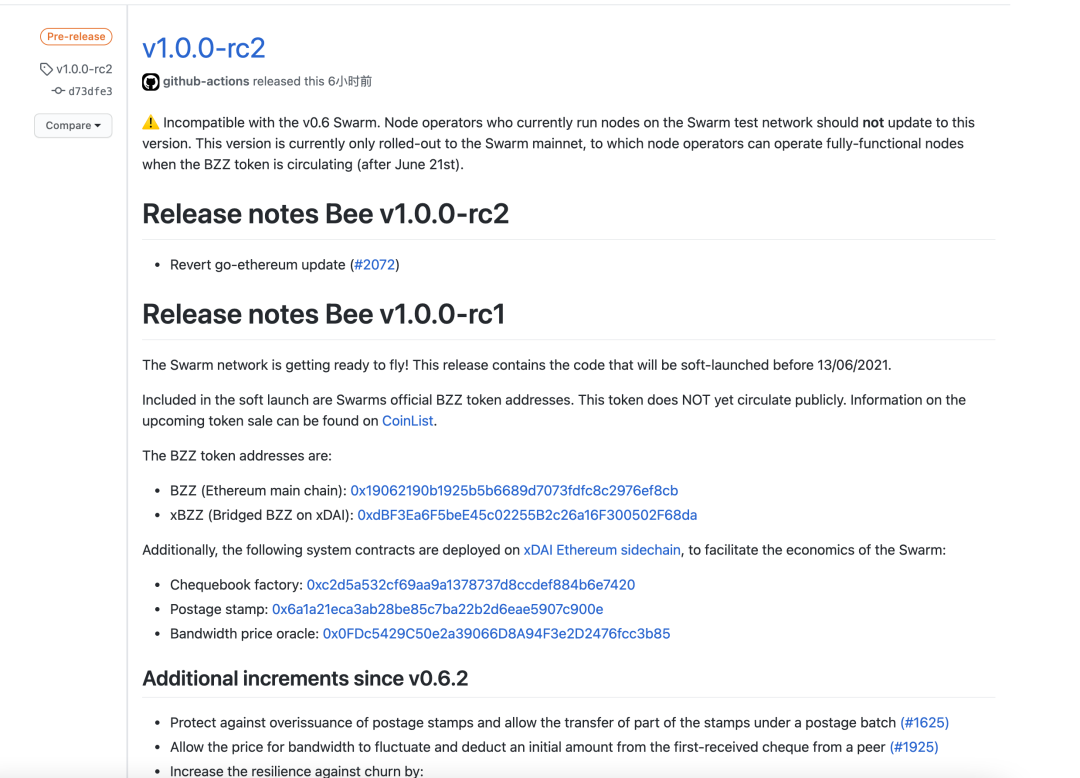This screenshot has height=778, width=1080.
Task: Open commit d73dfe3
Action: point(90,91)
